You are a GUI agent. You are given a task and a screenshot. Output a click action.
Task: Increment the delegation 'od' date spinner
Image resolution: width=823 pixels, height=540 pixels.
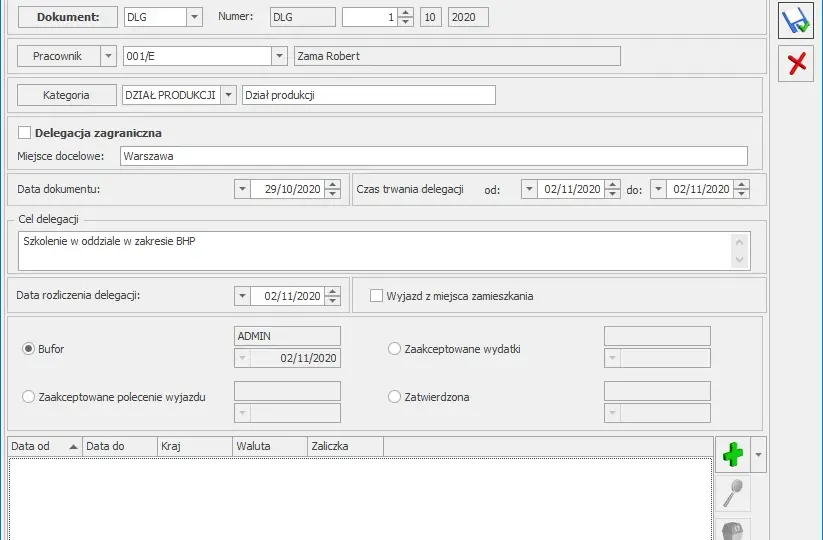click(612, 185)
